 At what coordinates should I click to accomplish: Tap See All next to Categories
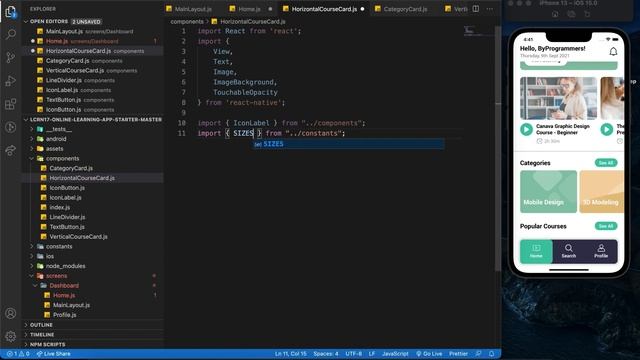[x=606, y=163]
